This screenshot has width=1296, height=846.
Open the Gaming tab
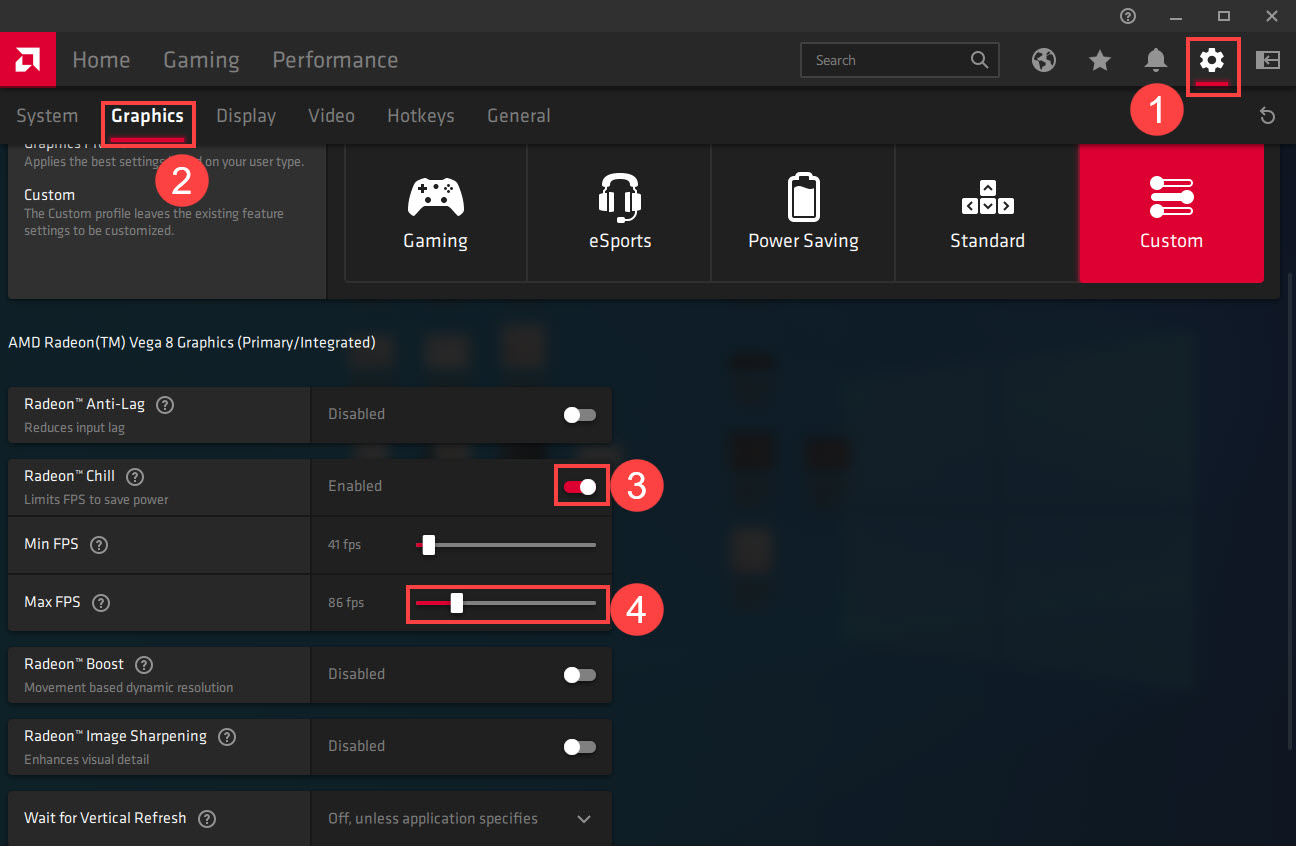(201, 60)
